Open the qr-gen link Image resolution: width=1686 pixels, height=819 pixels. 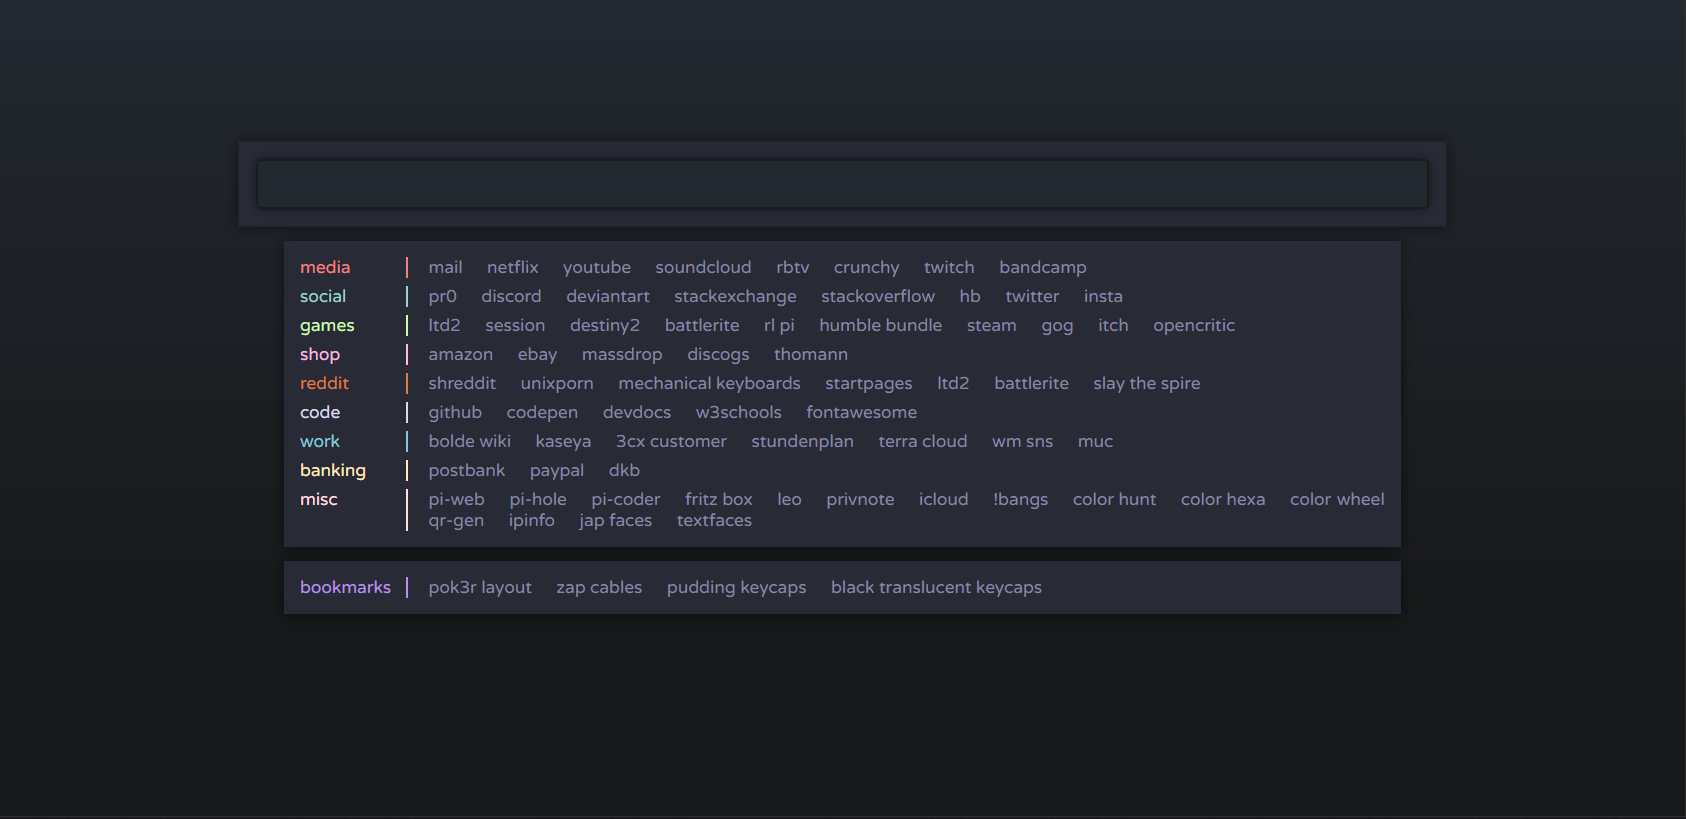(456, 520)
